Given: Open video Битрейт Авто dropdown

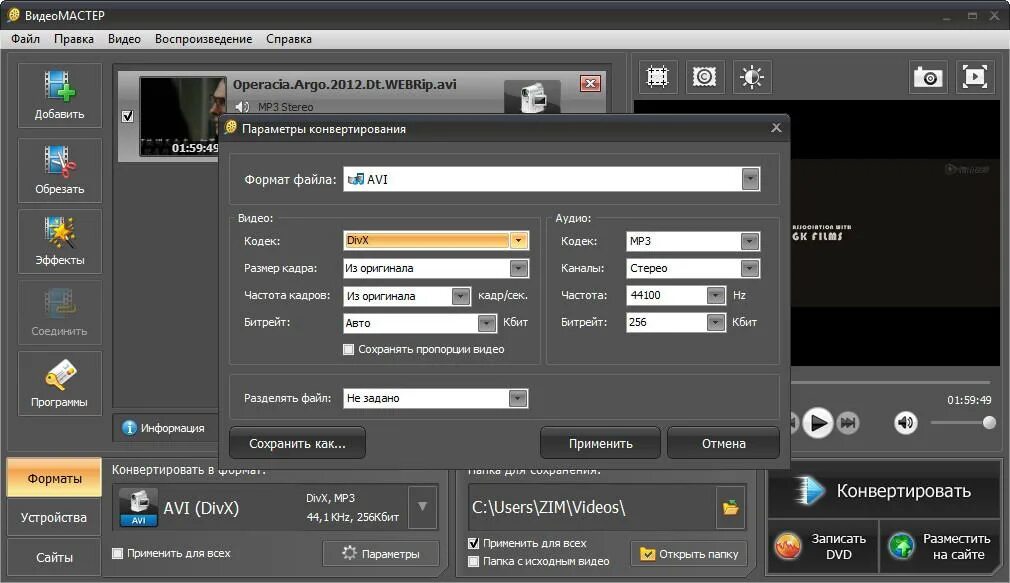Looking at the screenshot, I should pos(486,323).
